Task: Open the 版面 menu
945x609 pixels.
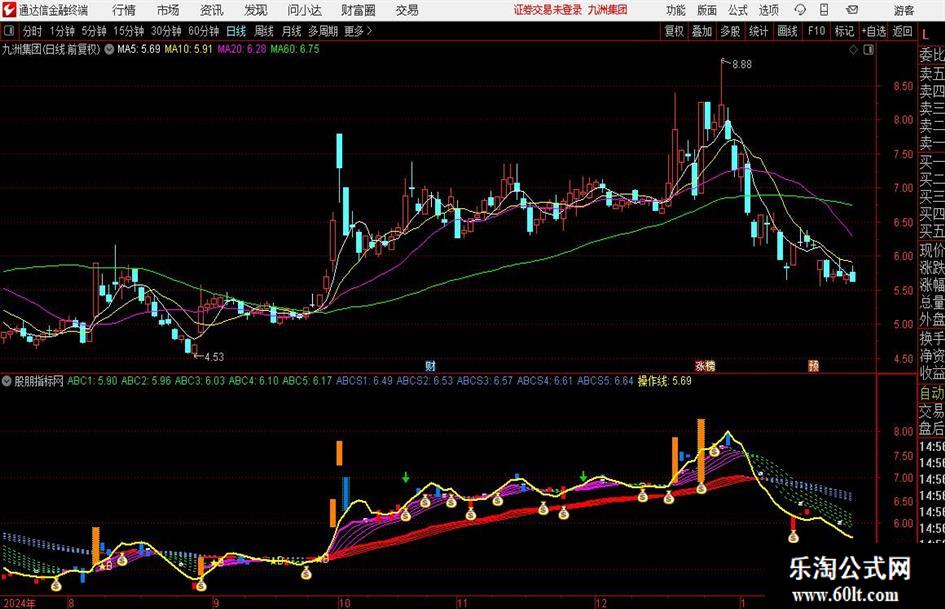Action: [x=706, y=10]
